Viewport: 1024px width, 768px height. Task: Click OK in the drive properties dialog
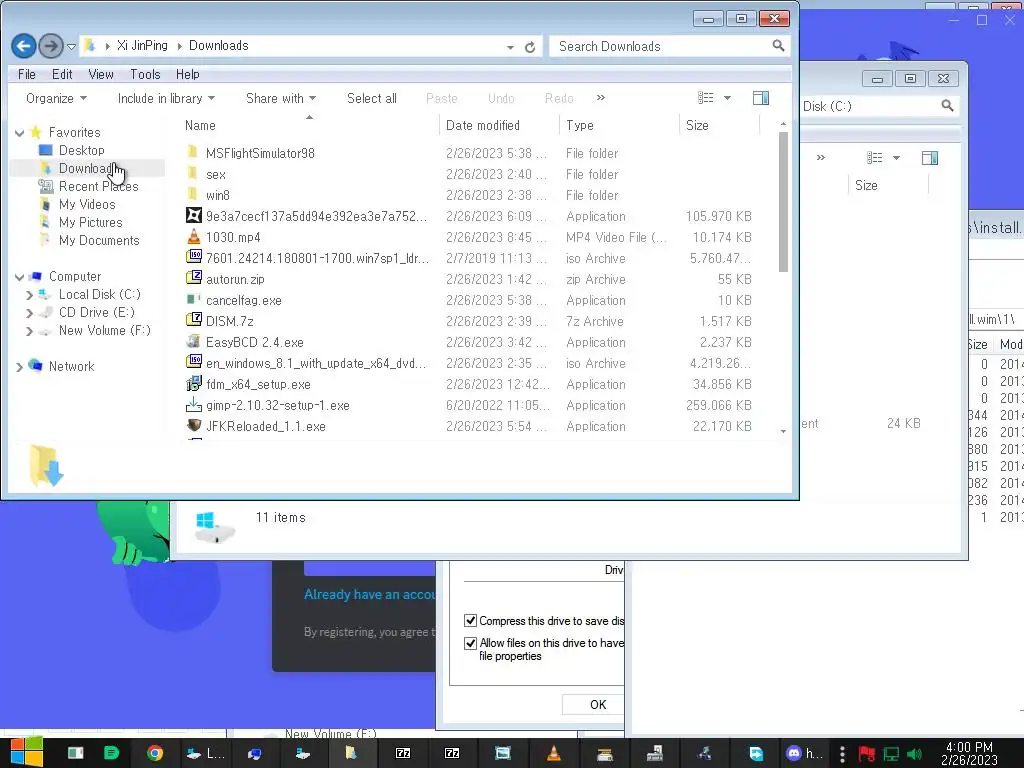pyautogui.click(x=594, y=705)
